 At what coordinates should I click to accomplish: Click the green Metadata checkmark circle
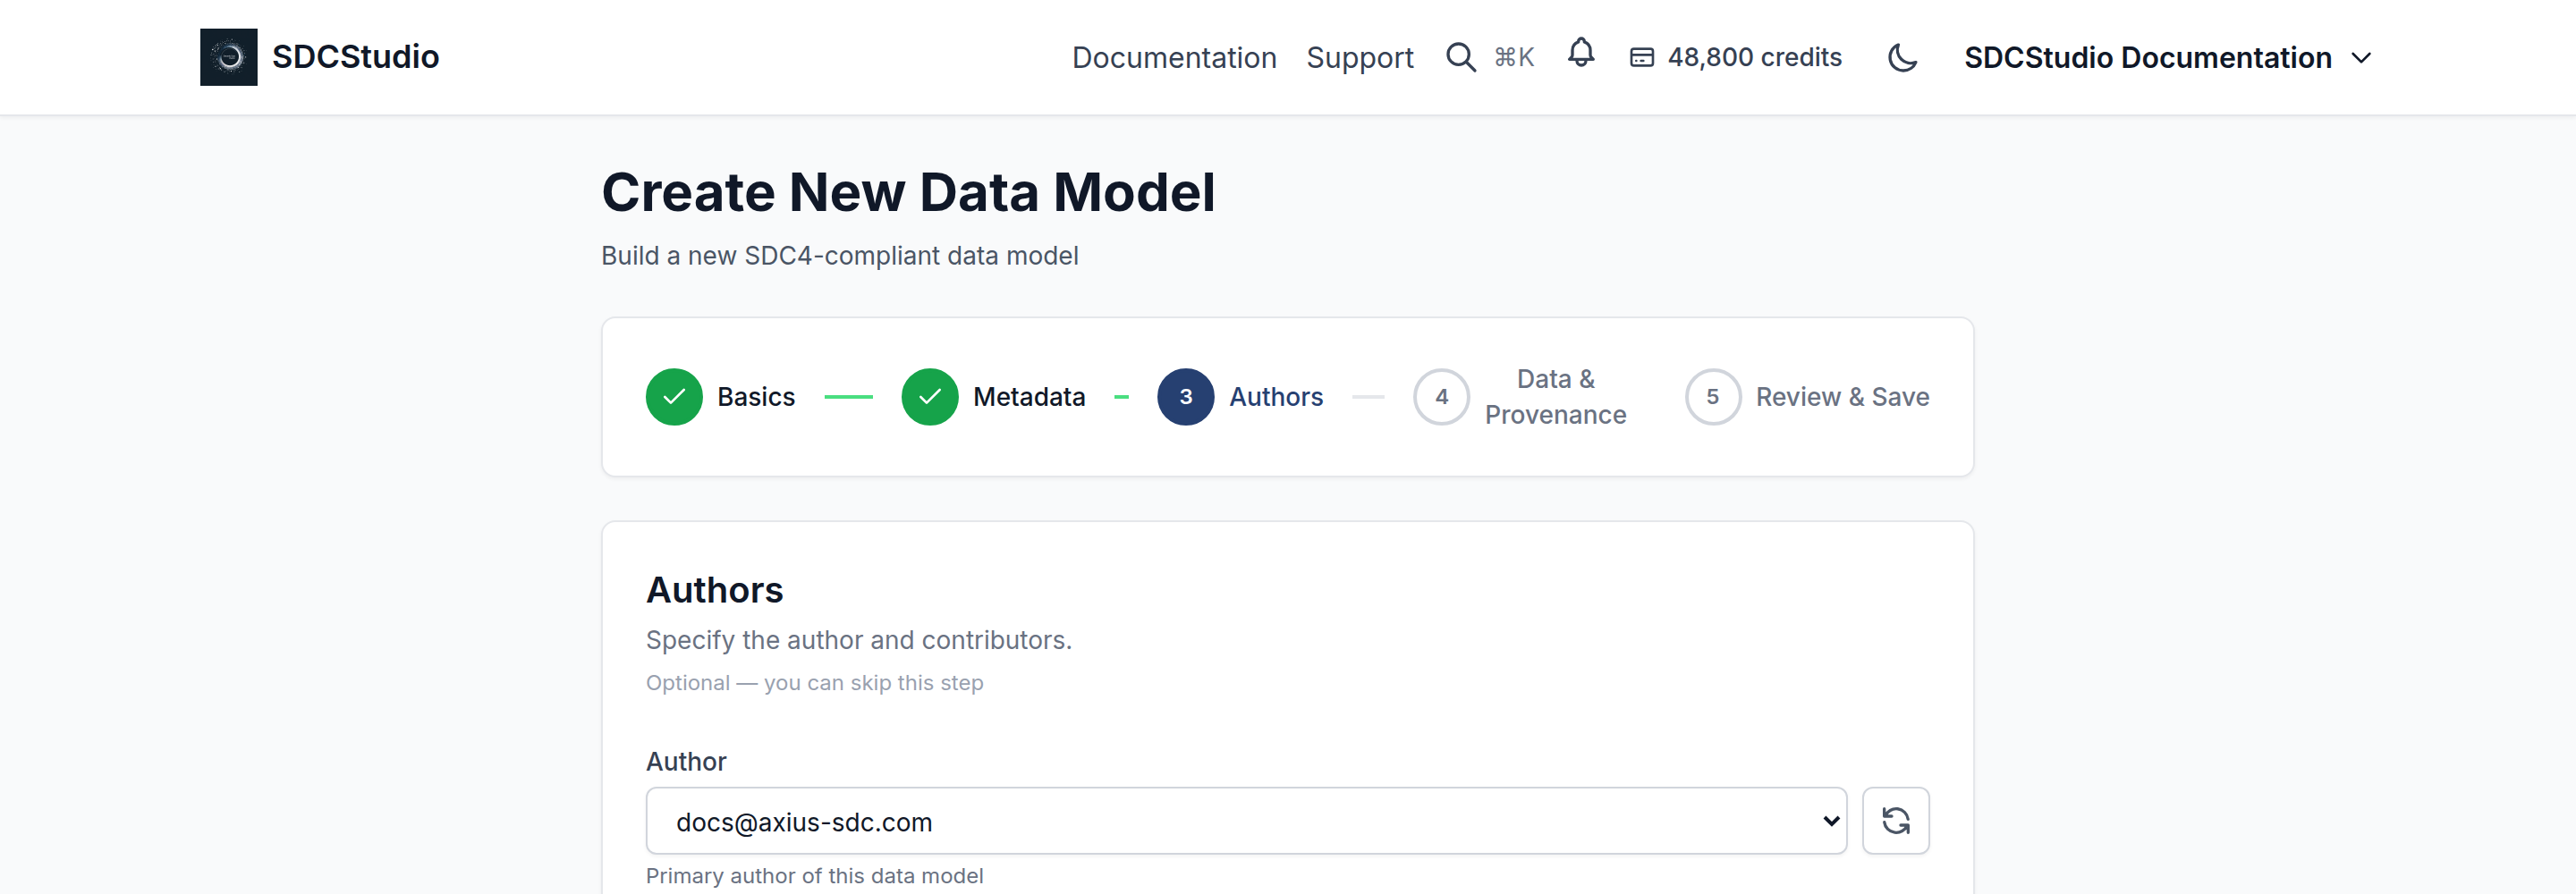pyautogui.click(x=929, y=397)
